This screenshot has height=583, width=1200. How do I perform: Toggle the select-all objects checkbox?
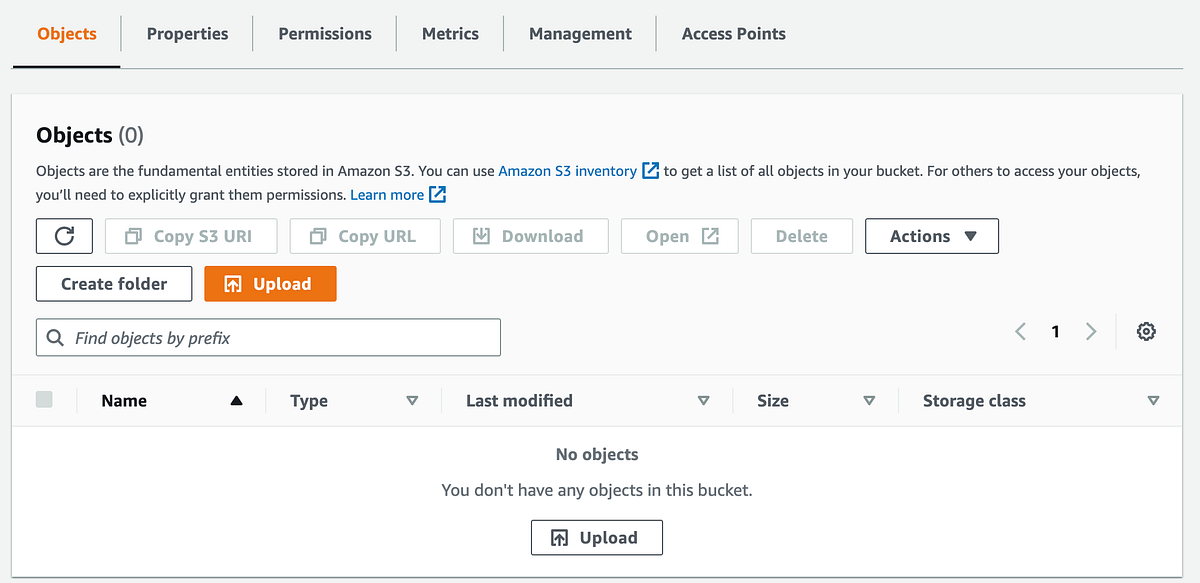pos(44,400)
